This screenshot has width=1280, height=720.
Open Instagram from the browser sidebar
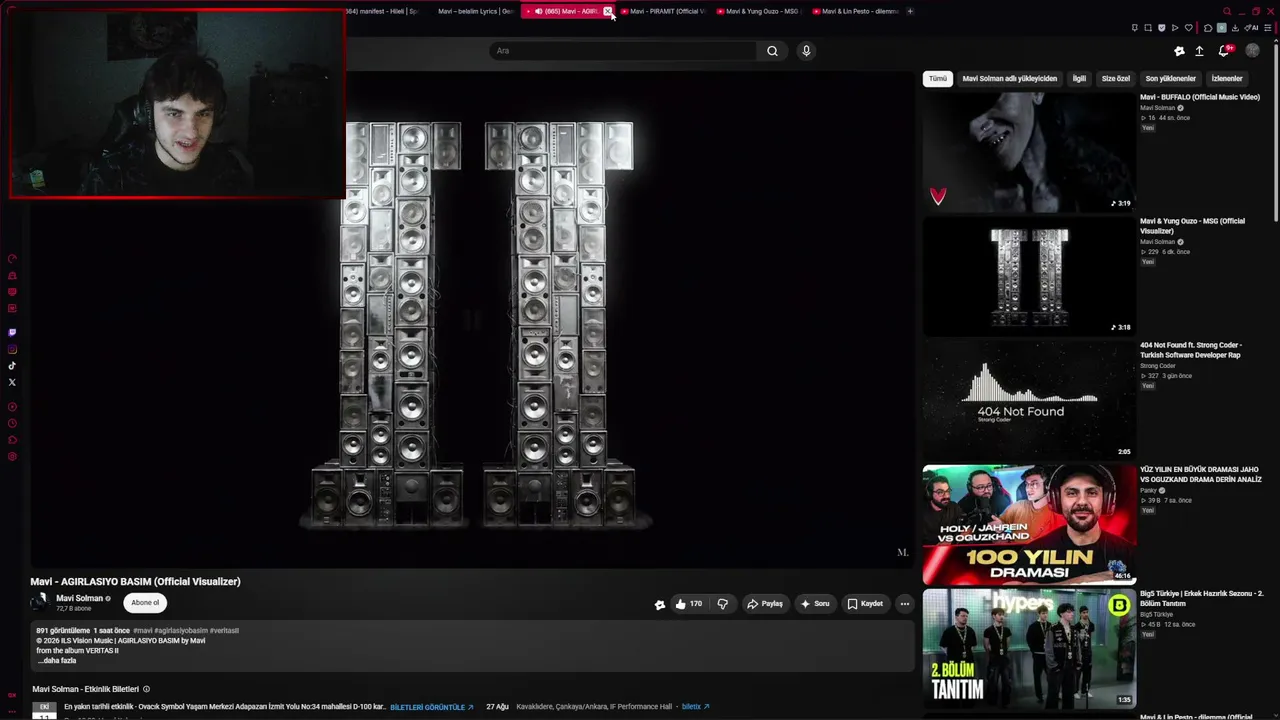click(12, 349)
